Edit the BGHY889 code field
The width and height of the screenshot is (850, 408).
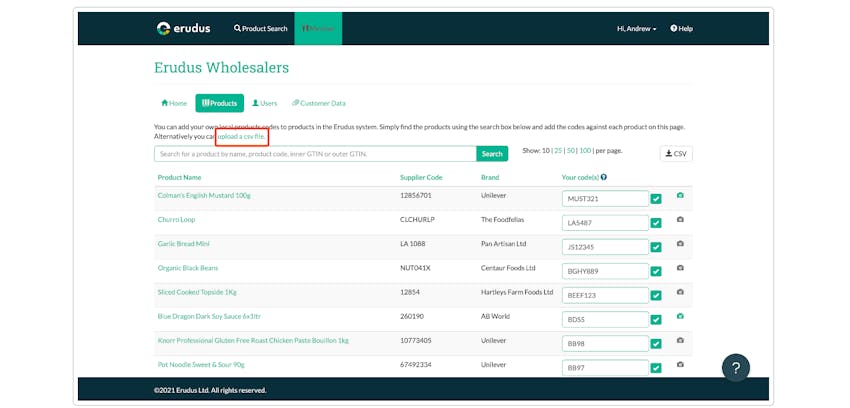605,271
